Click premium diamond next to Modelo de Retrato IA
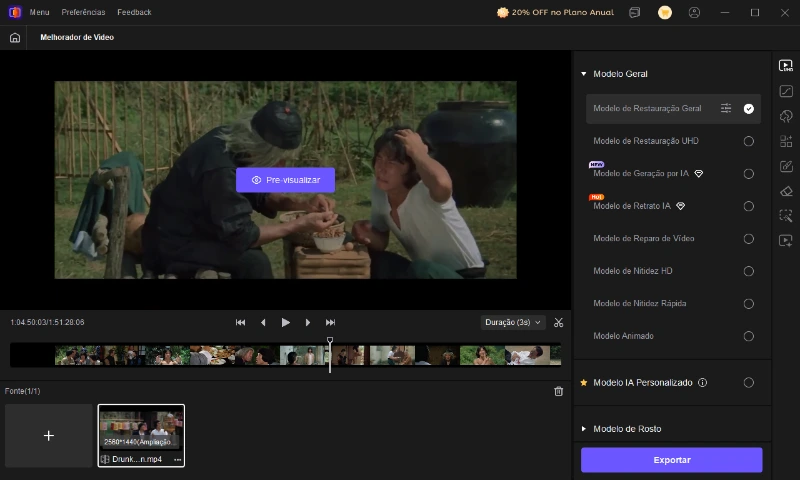The image size is (800, 480). click(x=681, y=206)
